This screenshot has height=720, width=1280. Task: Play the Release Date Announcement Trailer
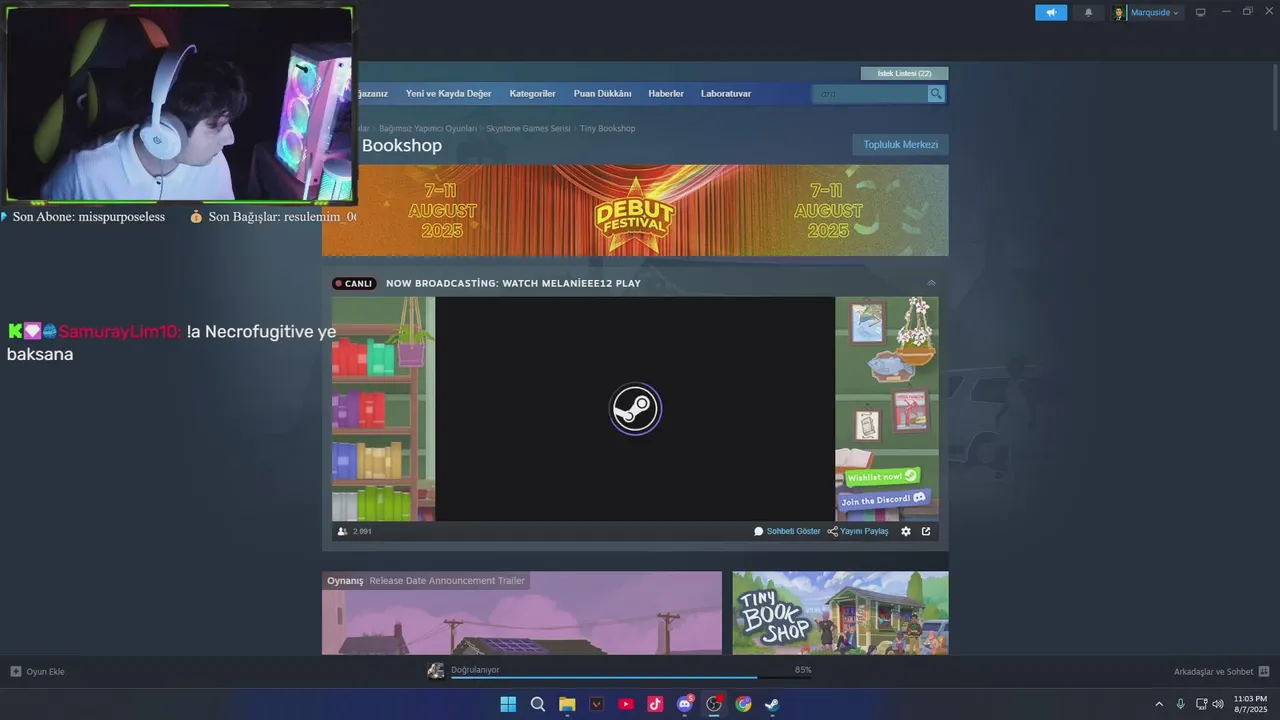(x=521, y=613)
